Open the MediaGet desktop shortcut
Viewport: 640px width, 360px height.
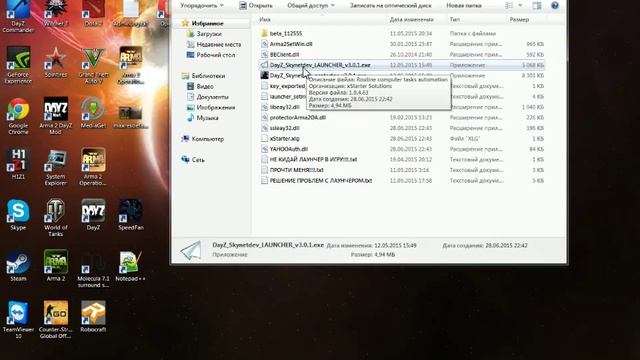[x=93, y=113]
